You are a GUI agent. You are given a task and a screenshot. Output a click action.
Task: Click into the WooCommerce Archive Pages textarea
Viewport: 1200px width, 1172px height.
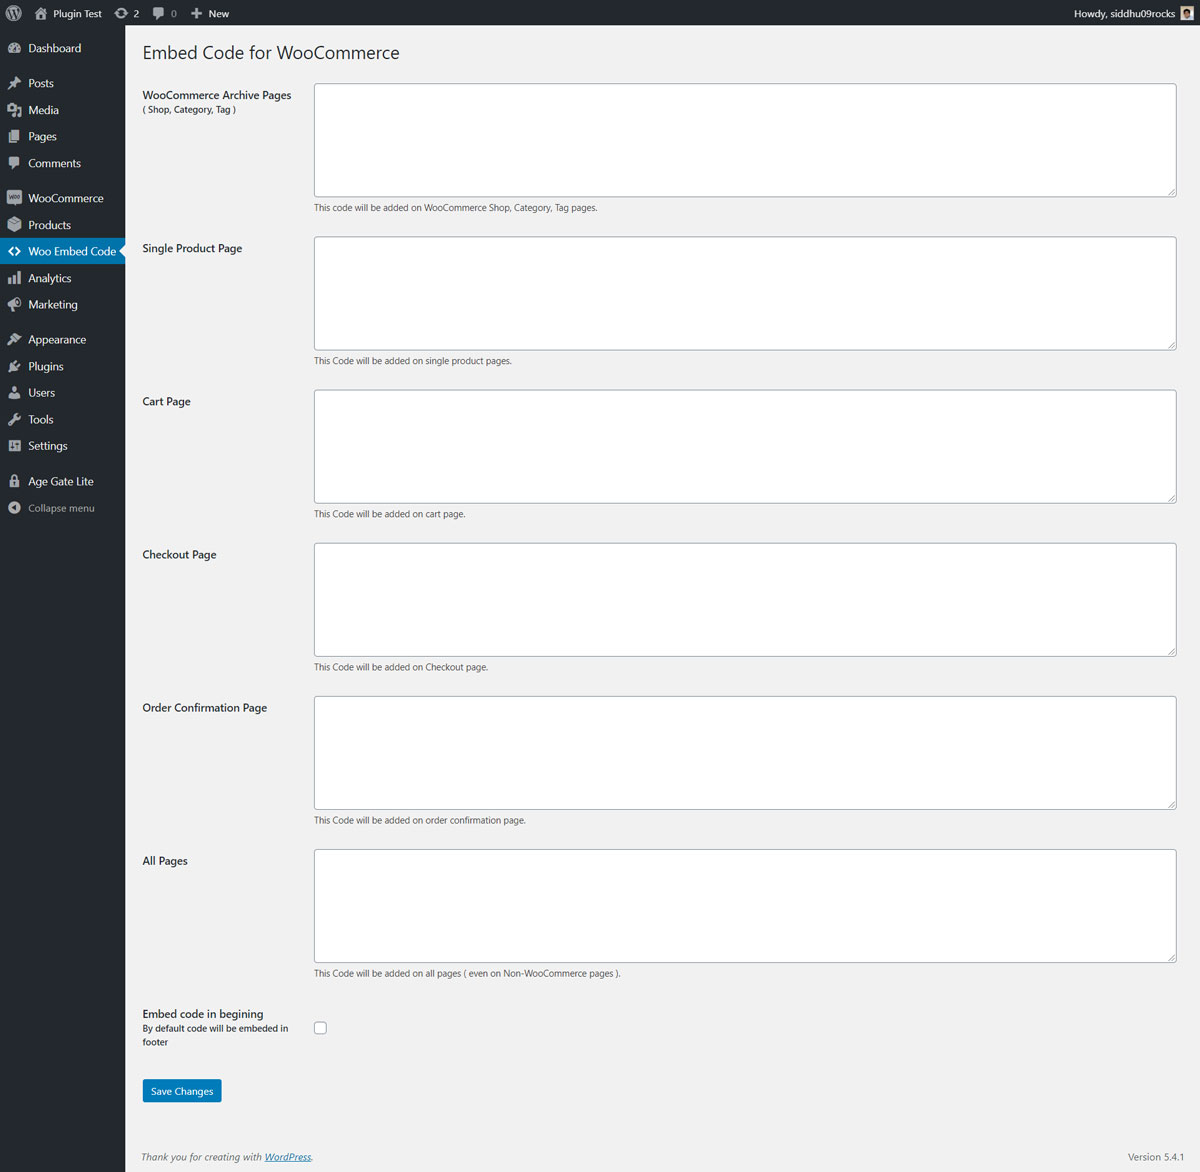pyautogui.click(x=745, y=140)
